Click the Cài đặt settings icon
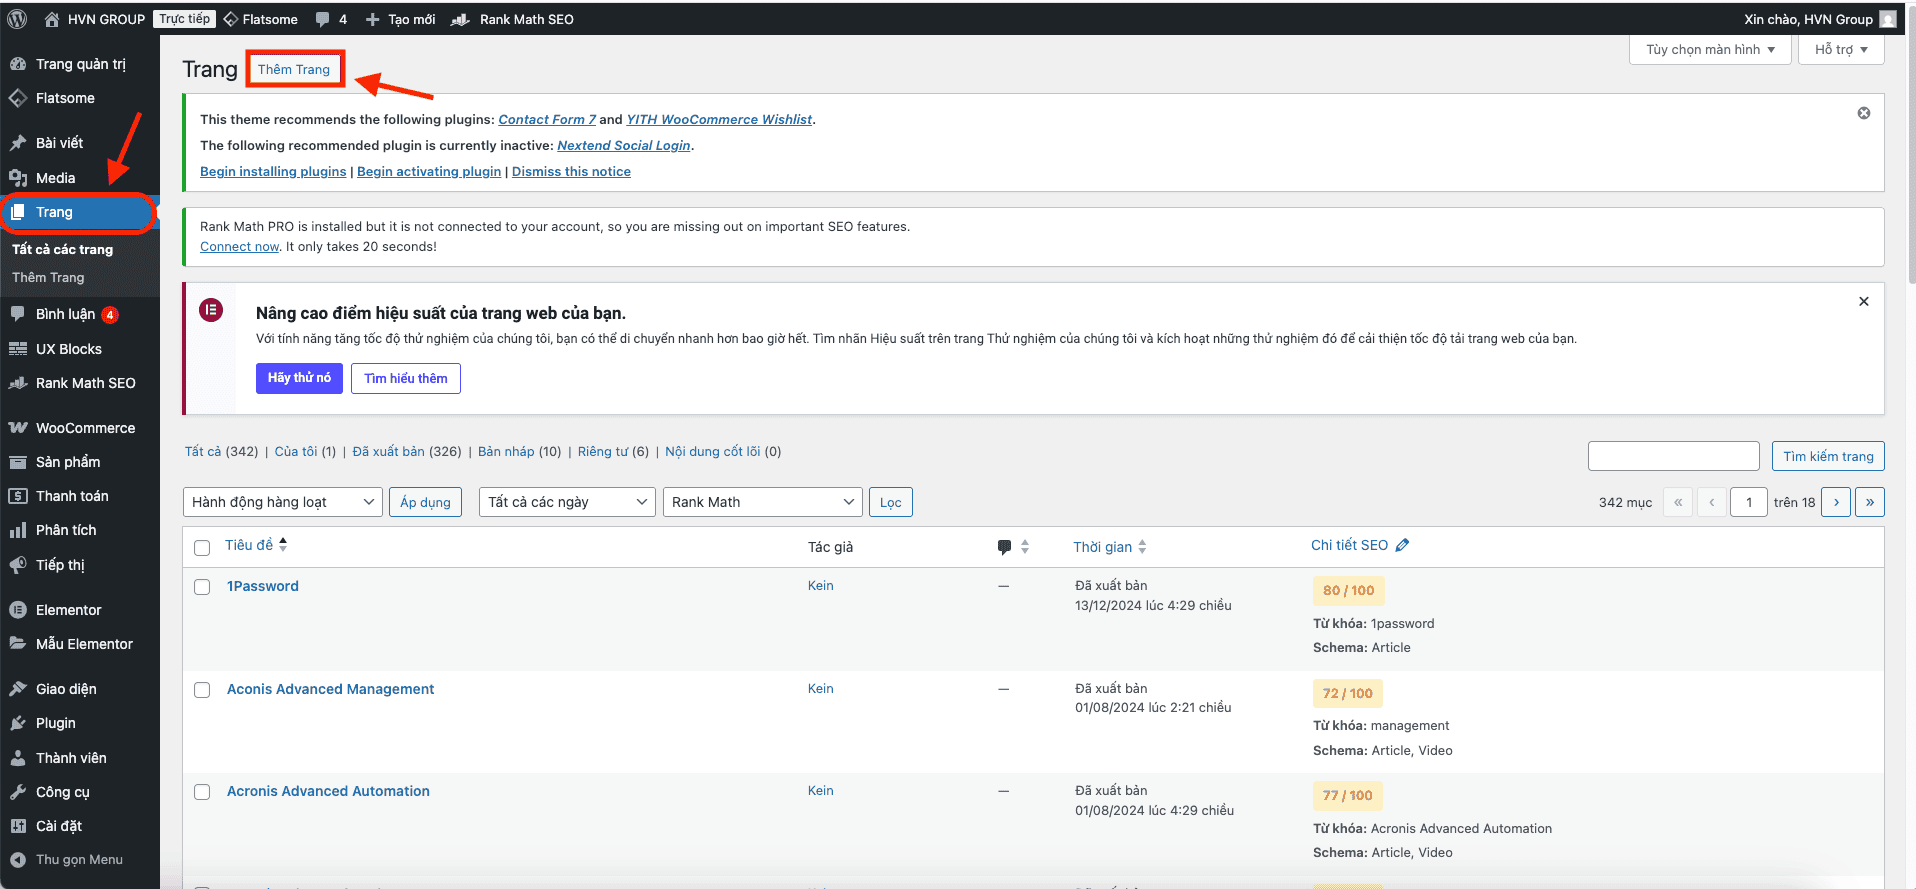This screenshot has height=889, width=1916. click(18, 826)
